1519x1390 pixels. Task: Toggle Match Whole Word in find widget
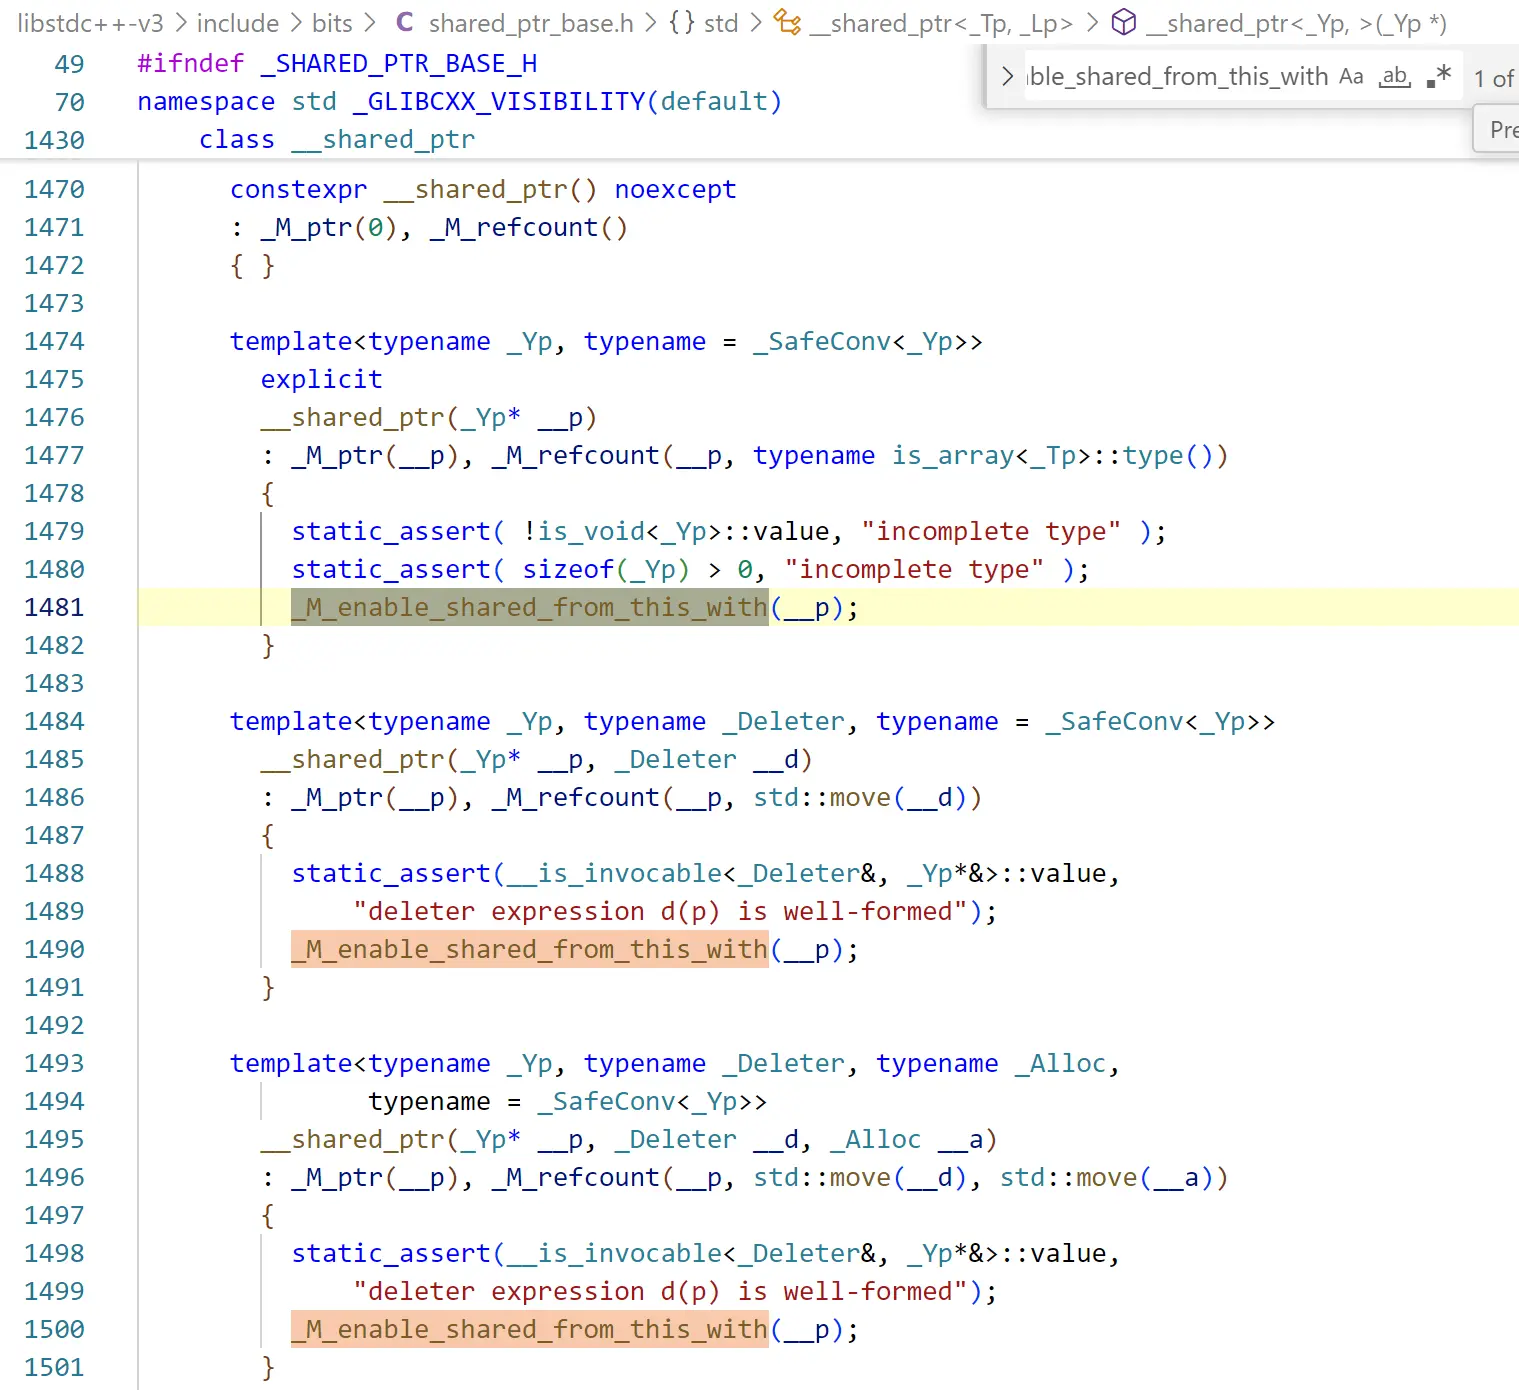1394,77
